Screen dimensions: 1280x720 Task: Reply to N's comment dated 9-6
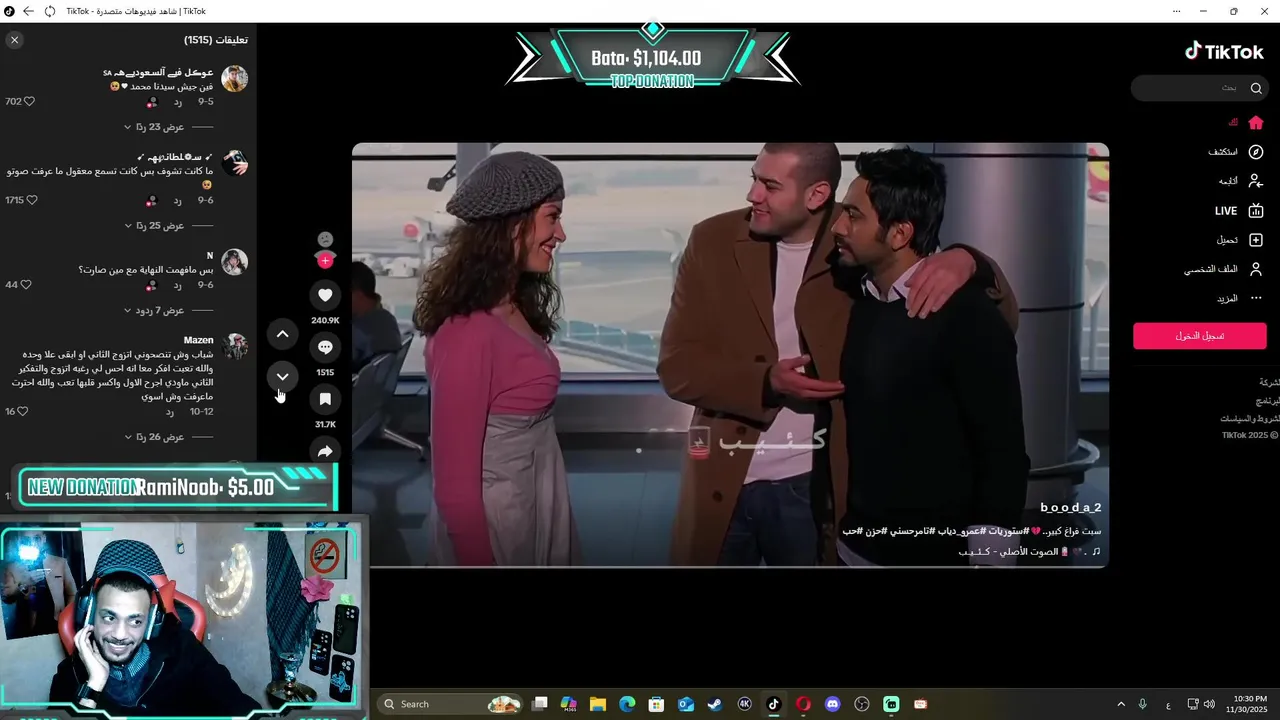tap(177, 285)
